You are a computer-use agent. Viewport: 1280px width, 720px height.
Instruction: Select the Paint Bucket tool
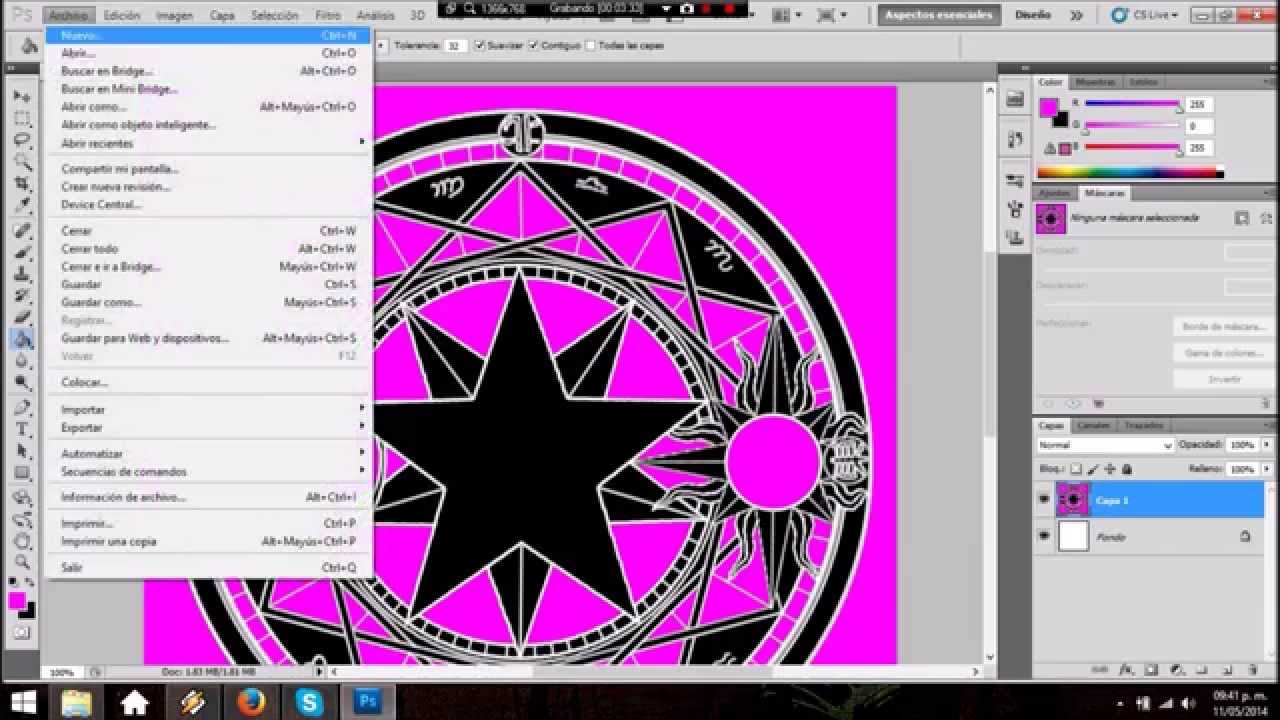(x=22, y=339)
